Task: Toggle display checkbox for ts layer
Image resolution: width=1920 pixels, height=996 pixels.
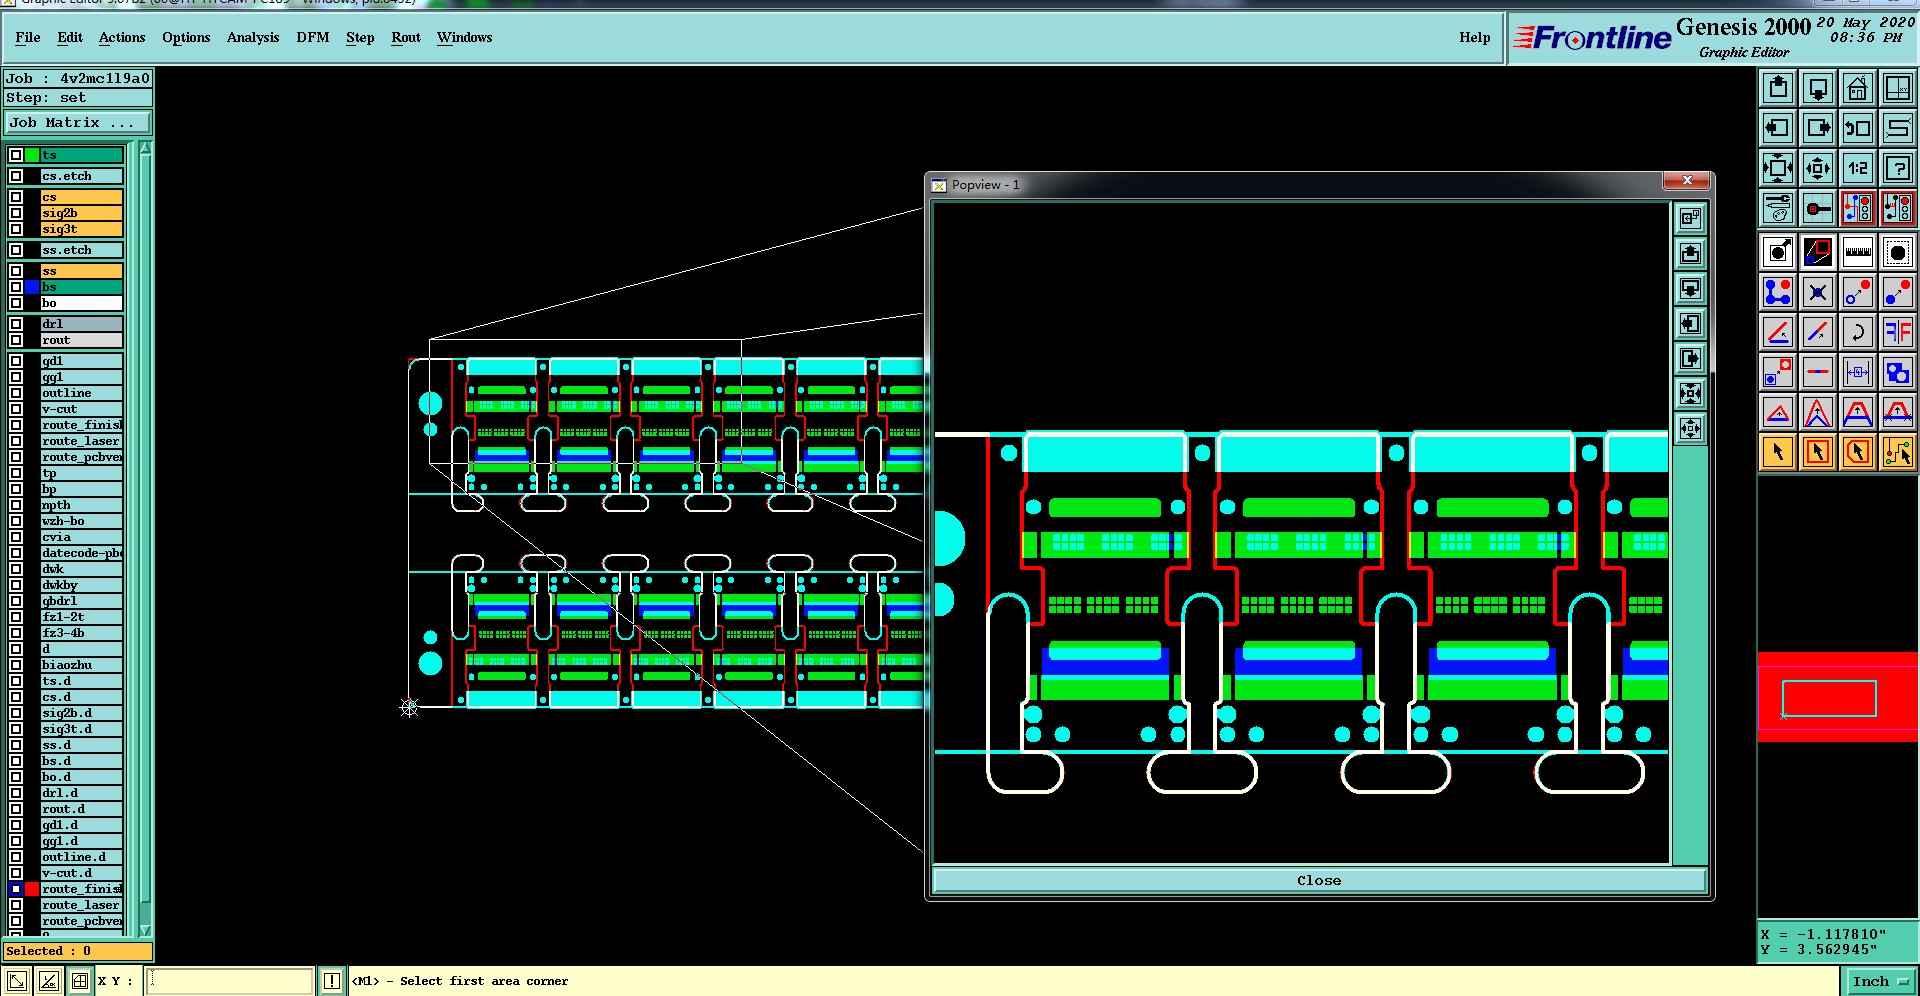Action: click(x=16, y=155)
